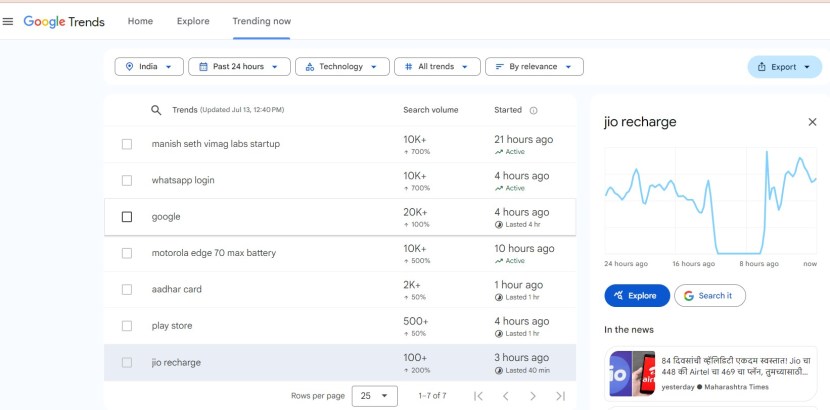The image size is (830, 410).
Task: Click the Google G icon in Search it
Action: (689, 296)
